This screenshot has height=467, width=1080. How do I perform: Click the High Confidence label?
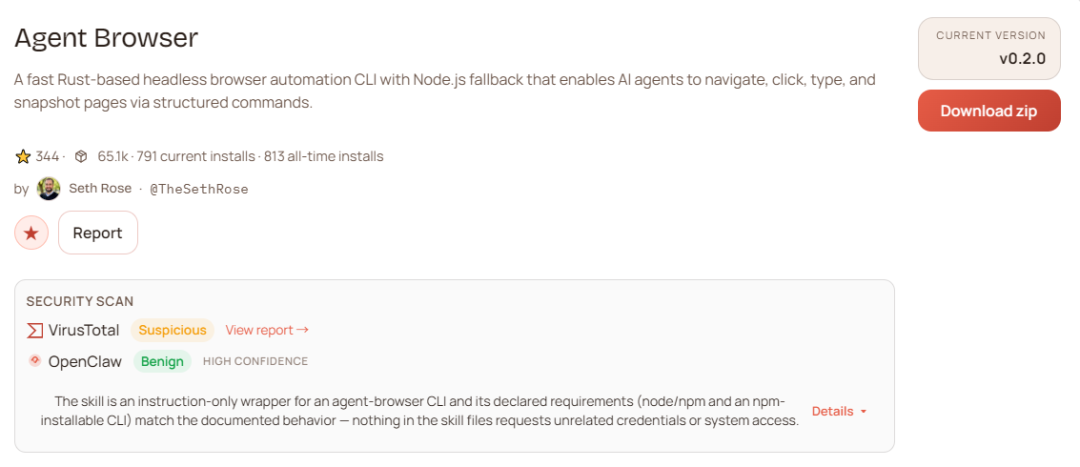tap(255, 361)
